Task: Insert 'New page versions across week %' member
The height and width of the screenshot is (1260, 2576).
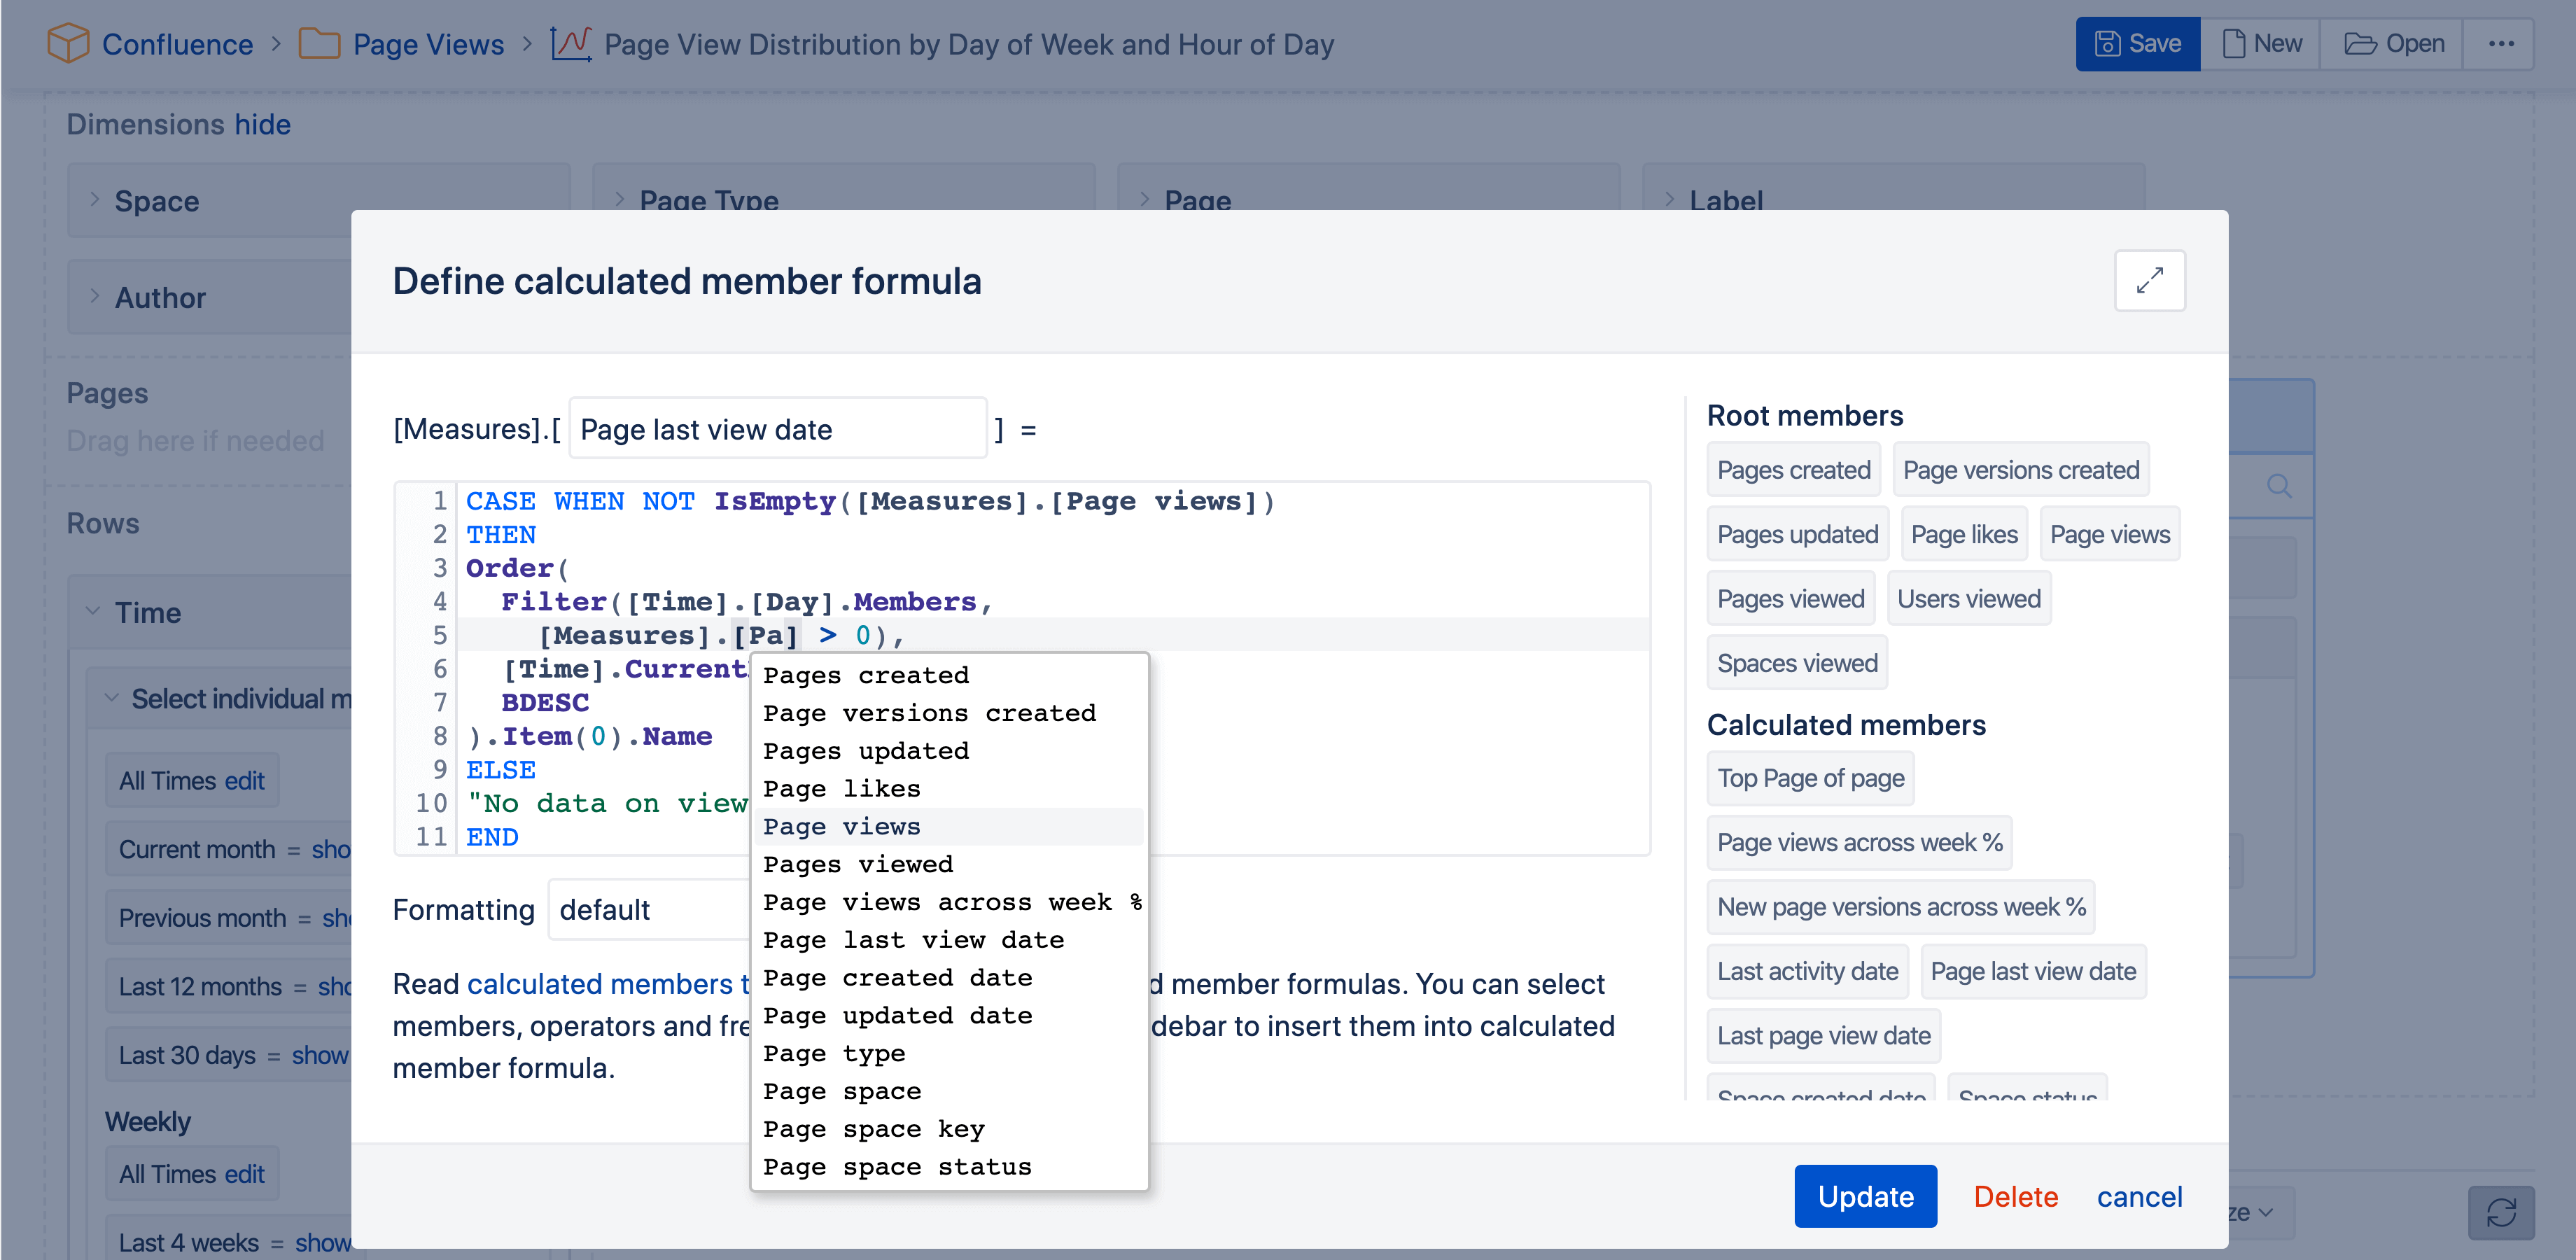Action: [x=1900, y=907]
